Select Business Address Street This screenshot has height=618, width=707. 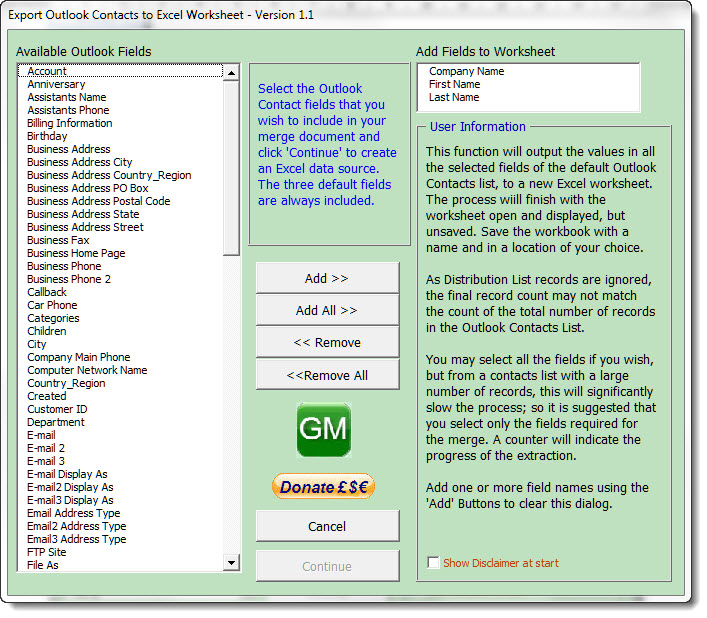(x=120, y=227)
